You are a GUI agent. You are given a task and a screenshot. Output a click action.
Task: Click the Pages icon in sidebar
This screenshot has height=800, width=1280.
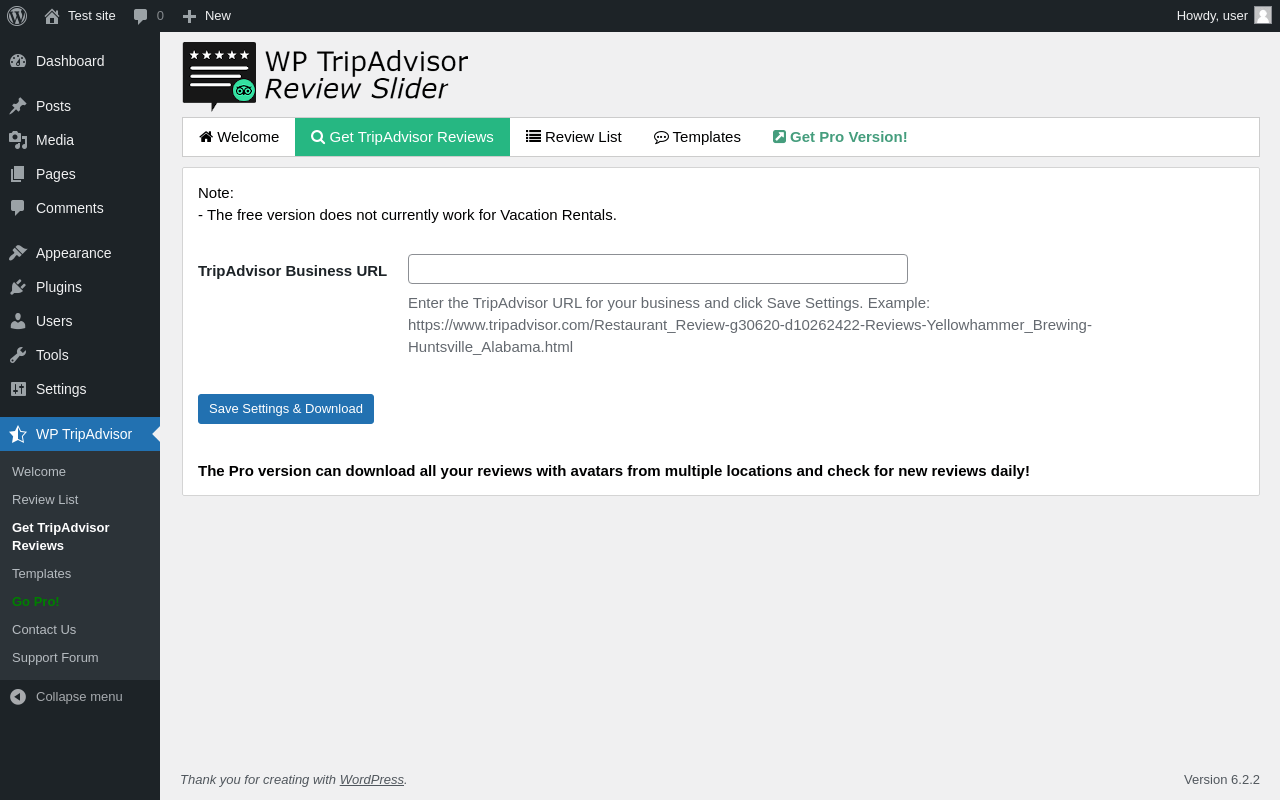pyautogui.click(x=18, y=174)
